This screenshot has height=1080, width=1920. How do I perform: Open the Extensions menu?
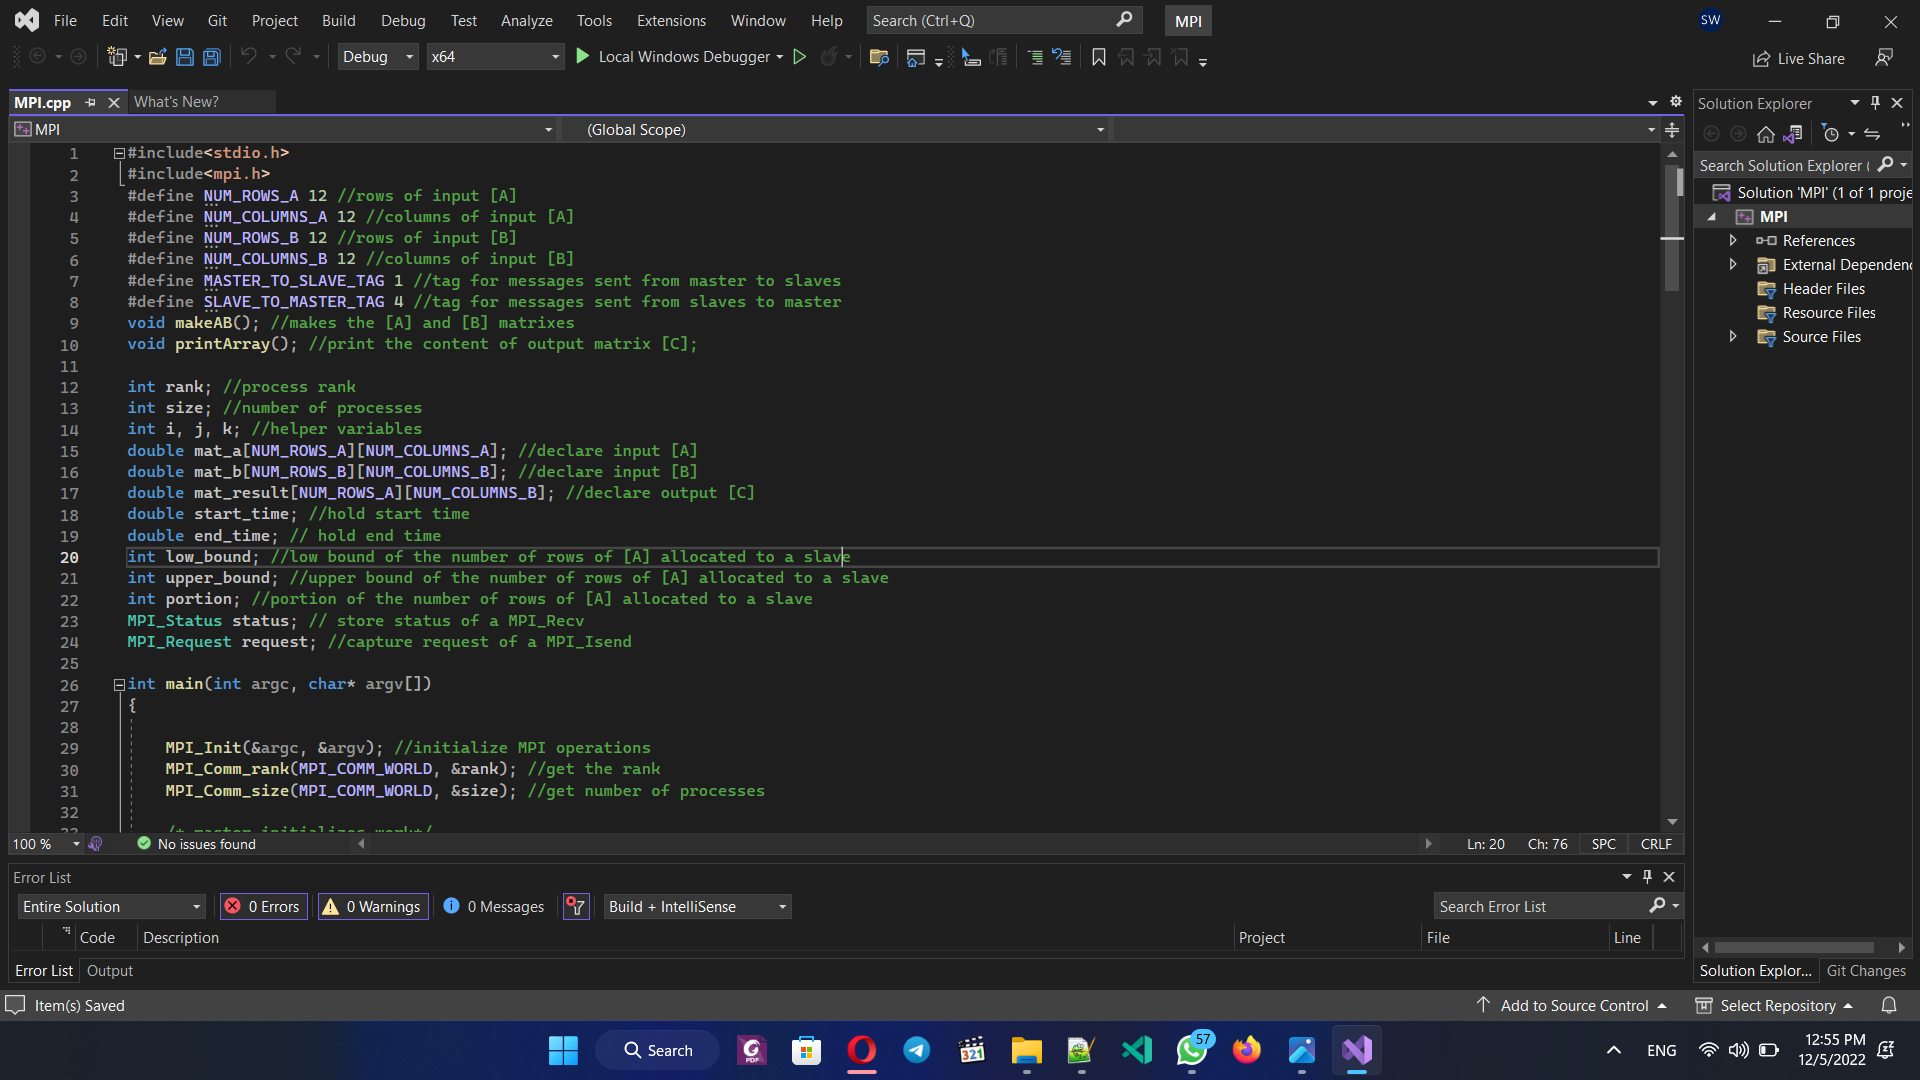pyautogui.click(x=671, y=20)
